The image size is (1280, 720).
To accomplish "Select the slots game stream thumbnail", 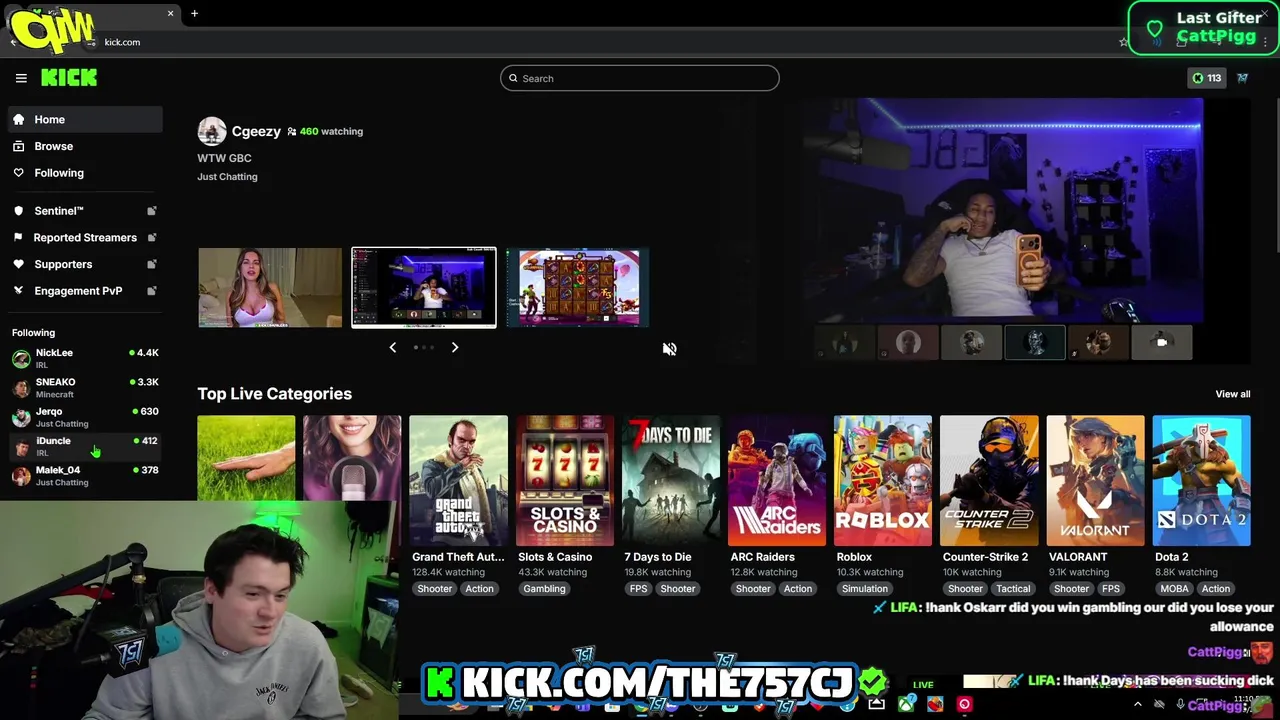I will 578,287.
